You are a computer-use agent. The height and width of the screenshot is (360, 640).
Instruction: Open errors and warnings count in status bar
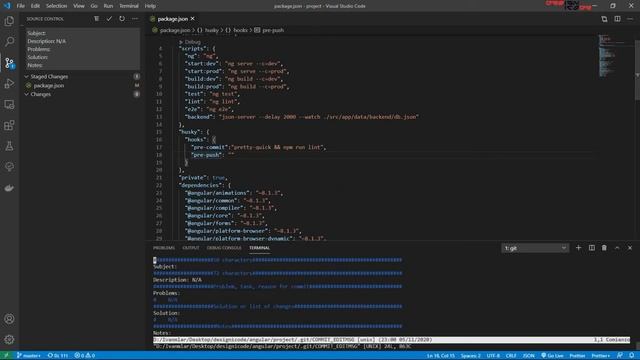point(84,356)
